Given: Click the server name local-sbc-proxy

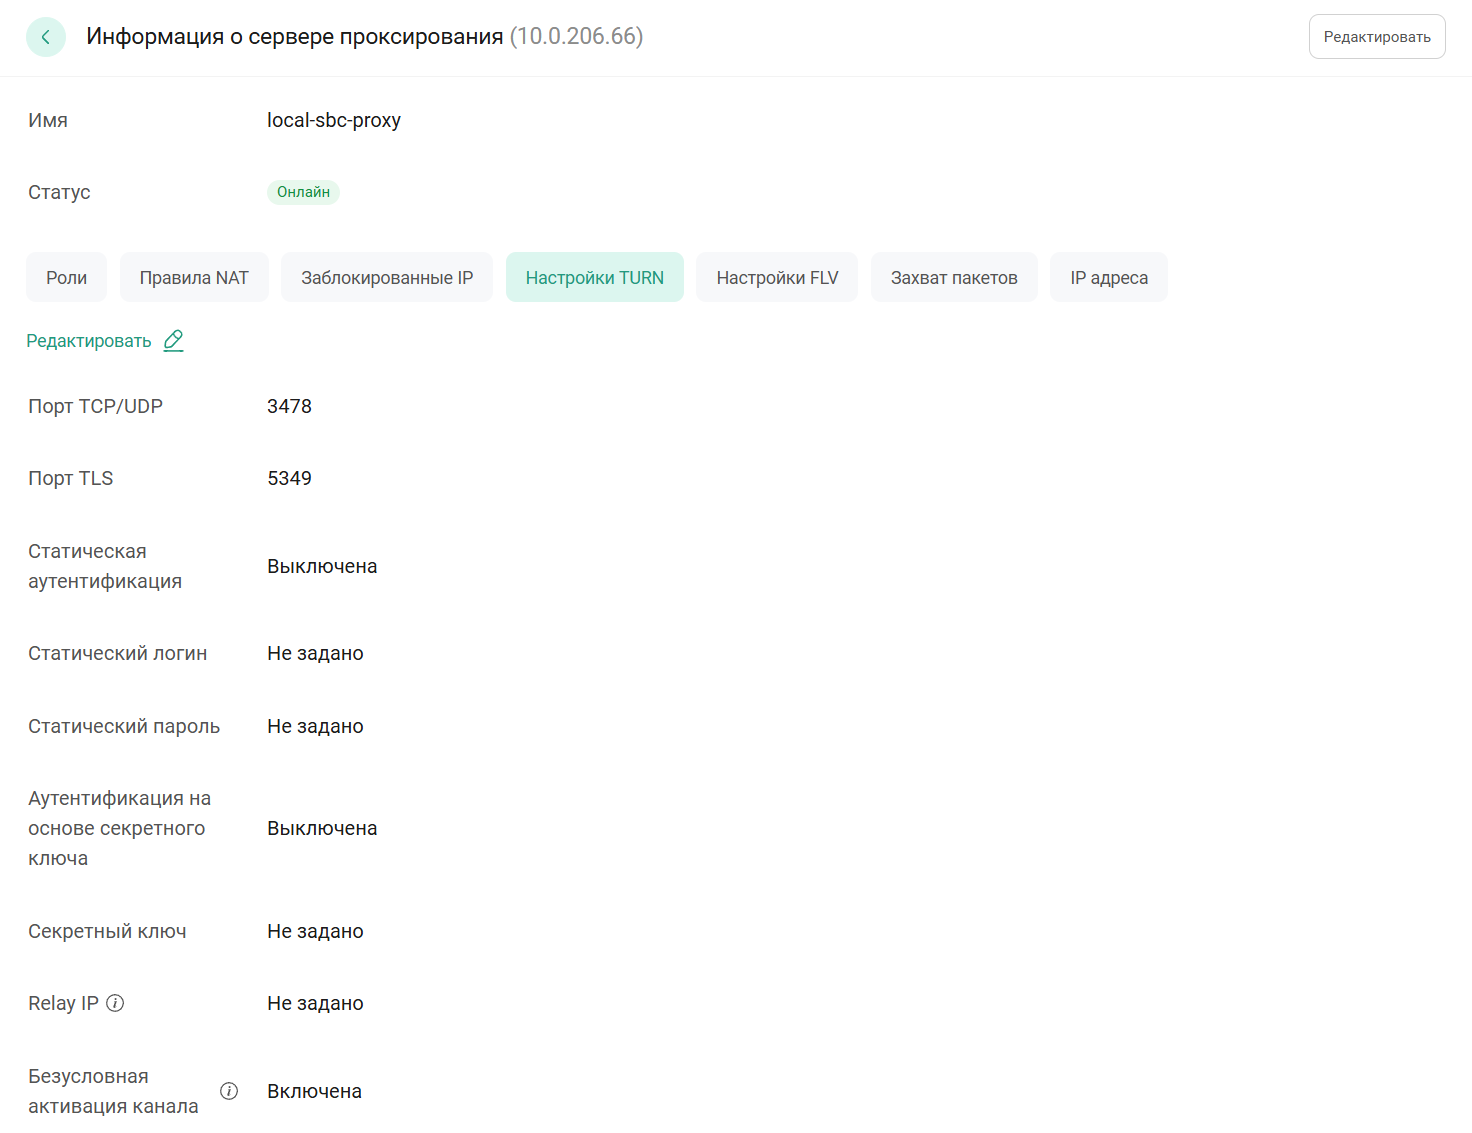Looking at the screenshot, I should pos(334,120).
